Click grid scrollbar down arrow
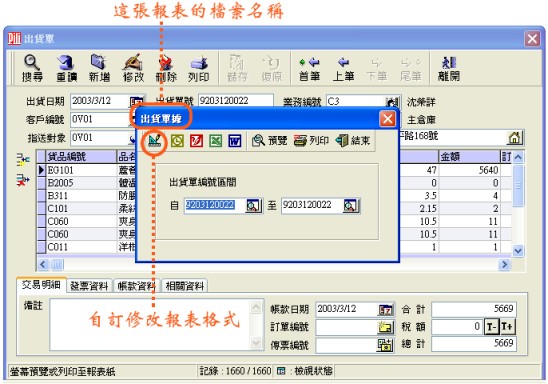548x384 pixels. 518,251
